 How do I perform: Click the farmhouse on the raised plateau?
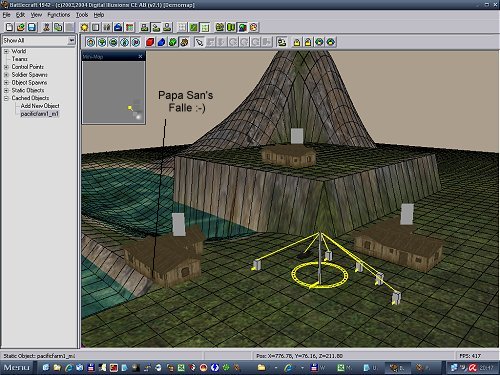289,155
